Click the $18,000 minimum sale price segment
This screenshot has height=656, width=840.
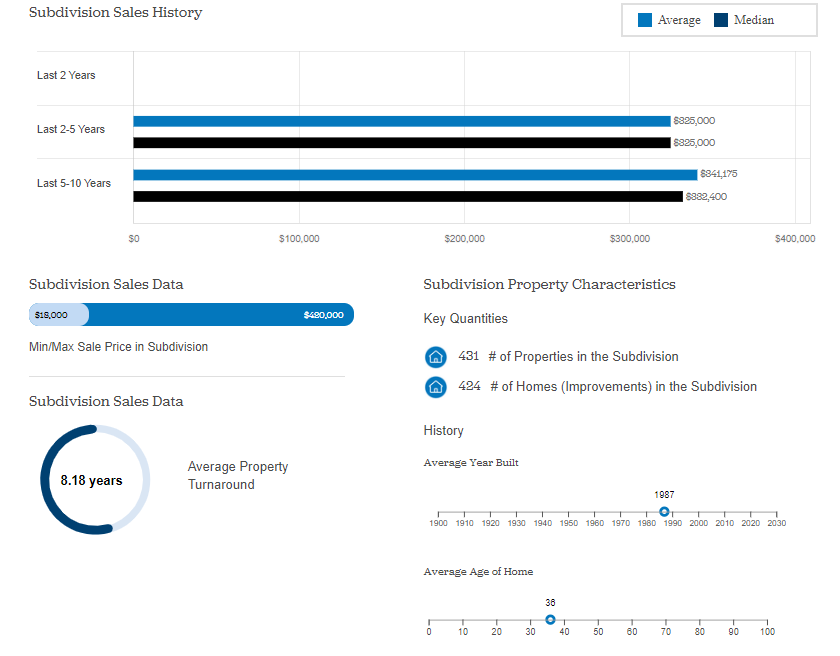click(59, 315)
